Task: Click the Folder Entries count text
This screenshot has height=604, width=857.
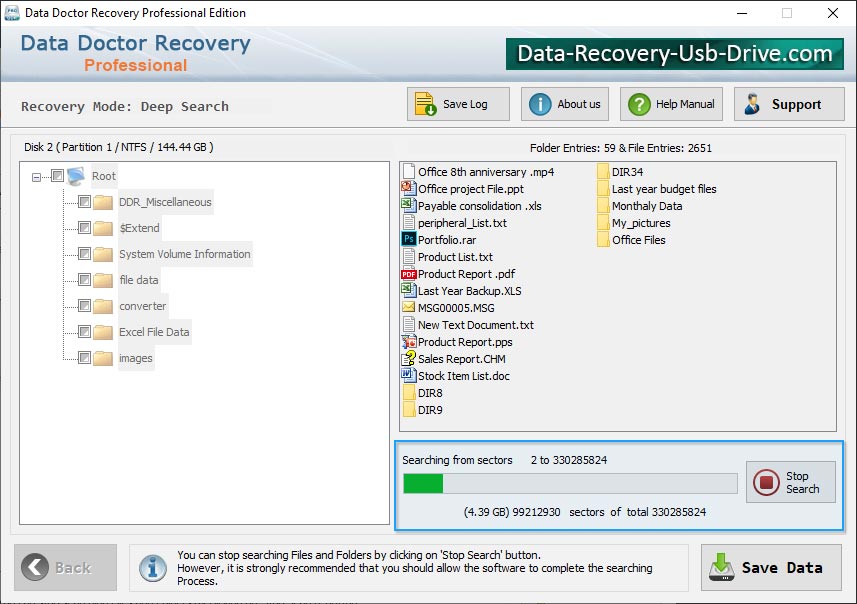Action: point(621,148)
